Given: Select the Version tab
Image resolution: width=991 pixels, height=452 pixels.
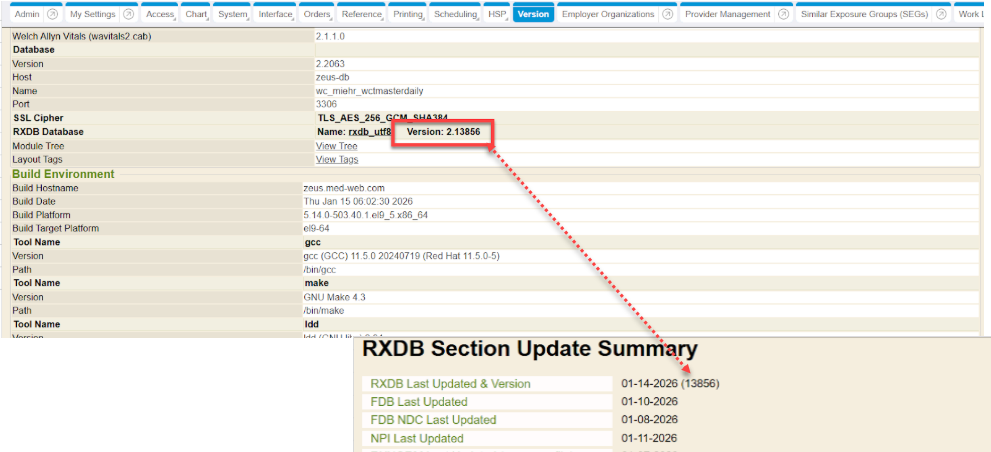Looking at the screenshot, I should (x=533, y=14).
